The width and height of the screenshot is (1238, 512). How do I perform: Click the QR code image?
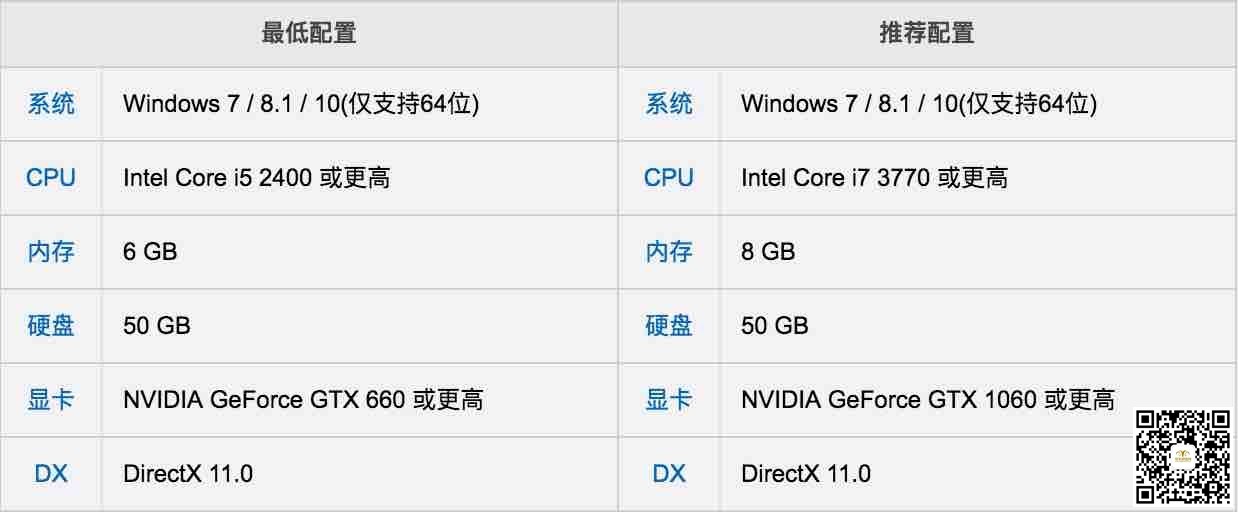1183,455
